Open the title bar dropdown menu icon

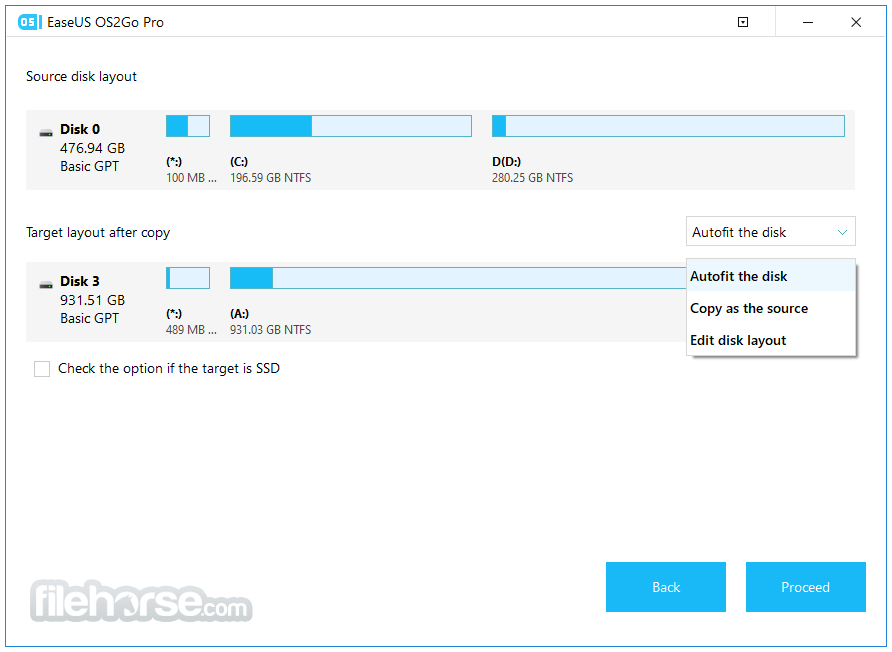tap(742, 22)
